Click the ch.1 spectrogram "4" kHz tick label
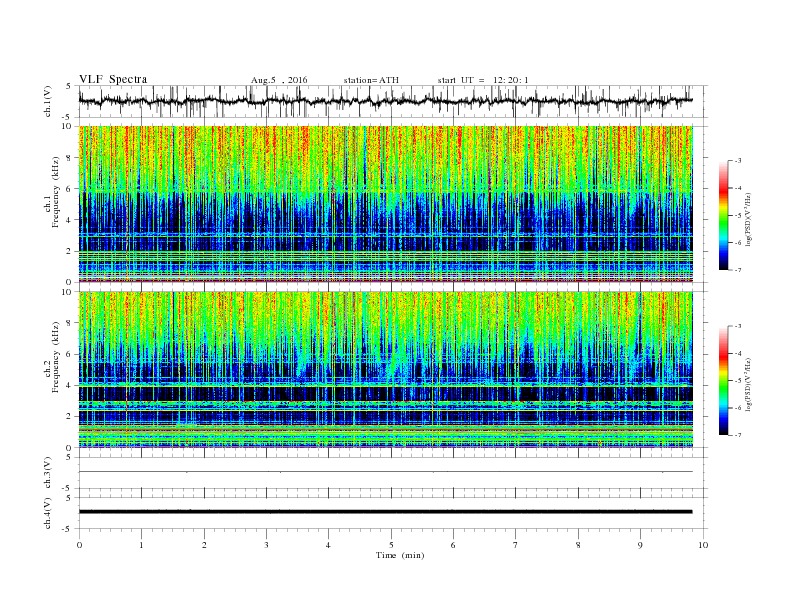Viewport: 792px width, 612px height. [x=69, y=220]
